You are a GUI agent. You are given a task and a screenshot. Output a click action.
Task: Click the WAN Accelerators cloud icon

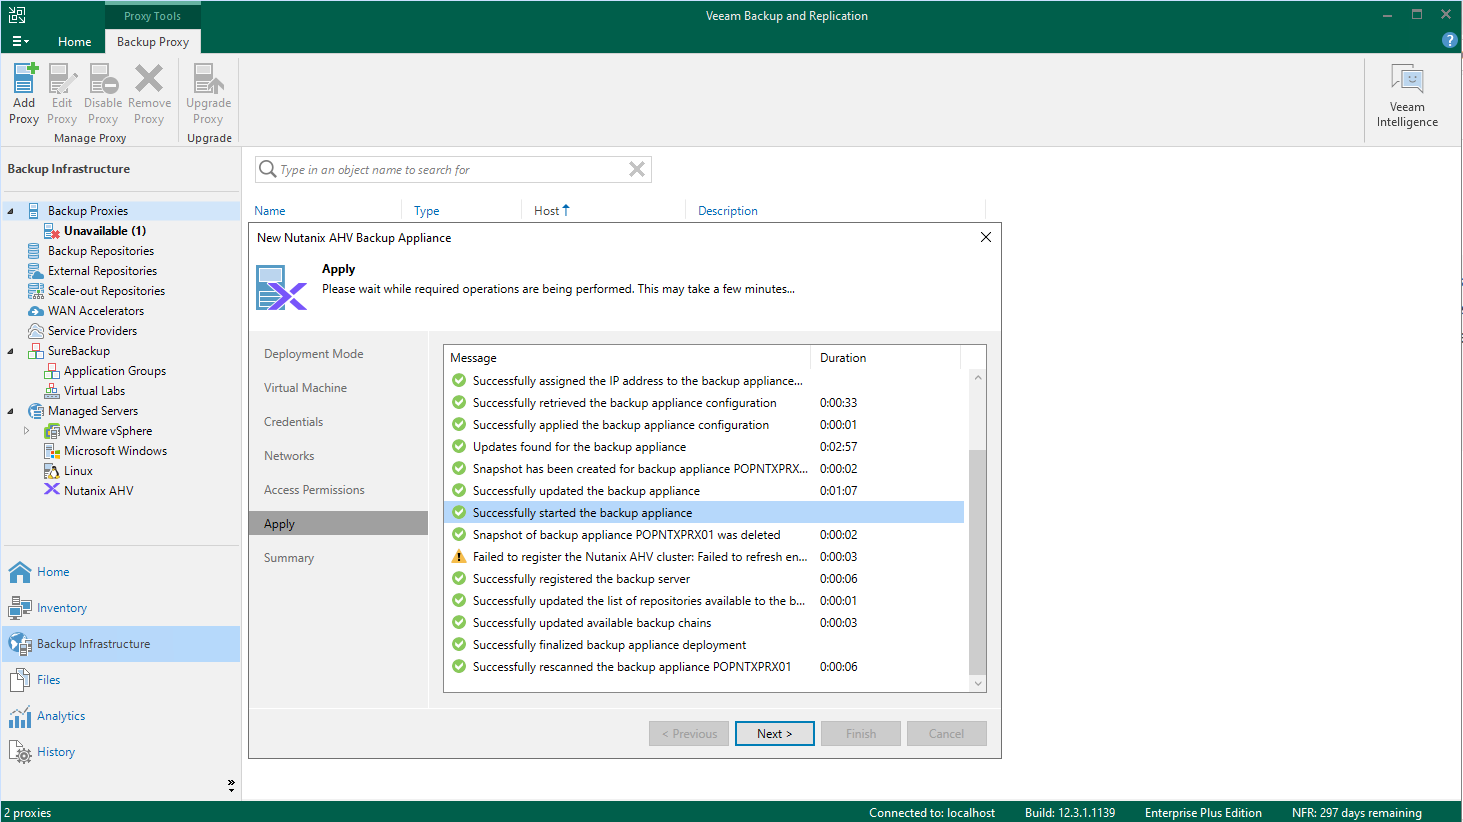tap(35, 311)
